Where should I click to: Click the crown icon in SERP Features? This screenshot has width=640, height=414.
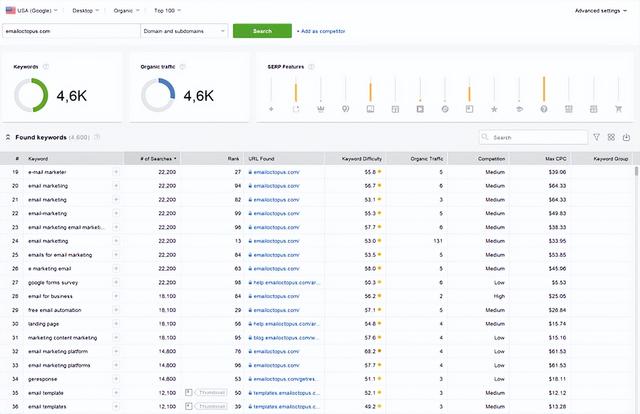click(320, 108)
